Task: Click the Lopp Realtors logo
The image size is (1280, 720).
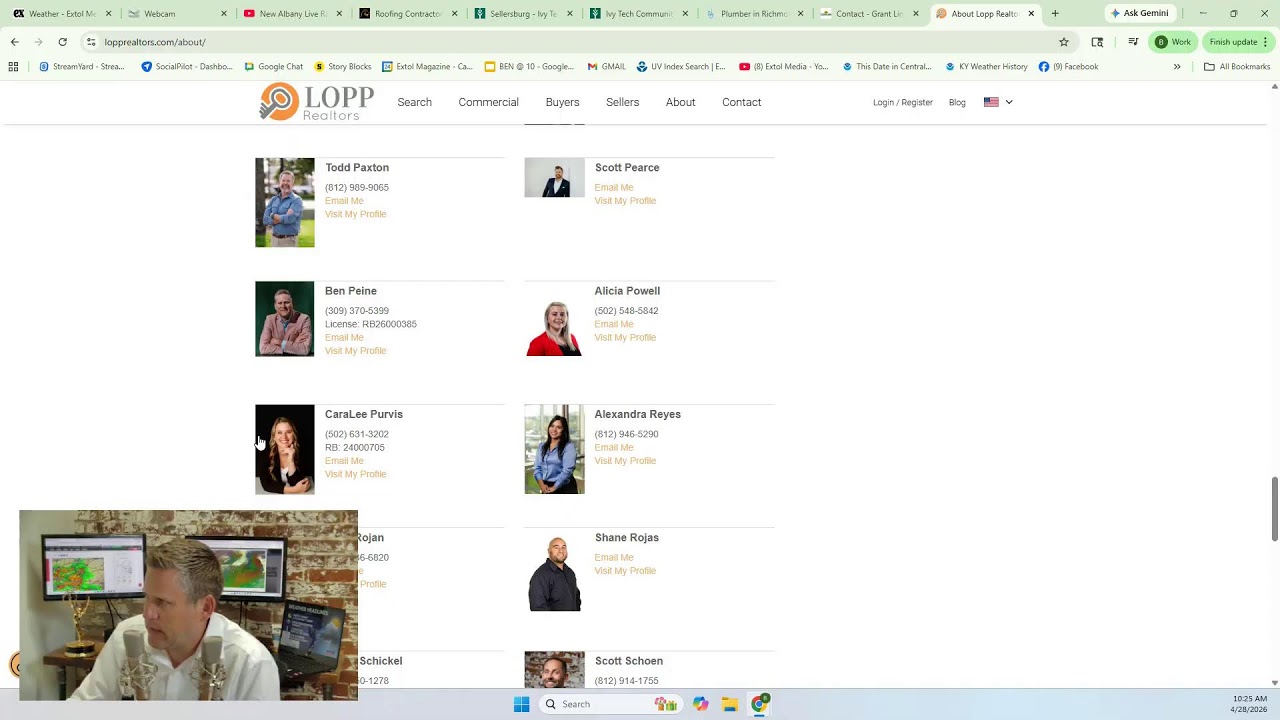Action: [316, 102]
